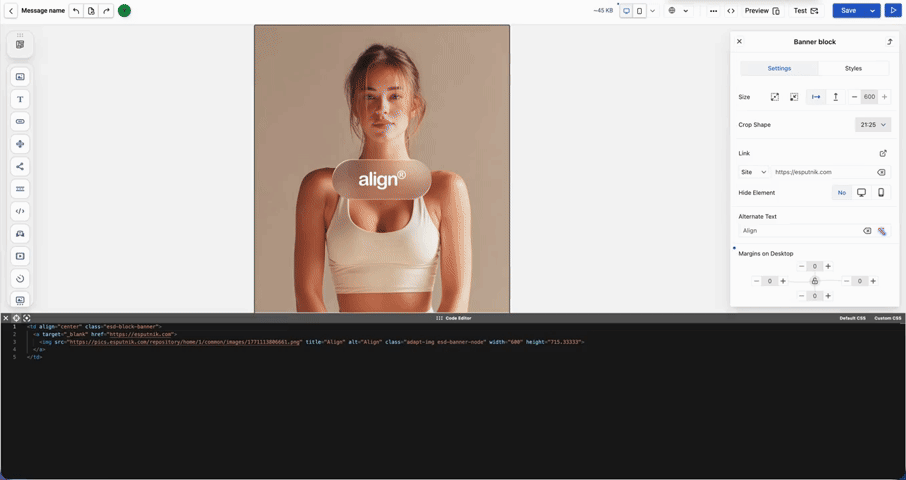Click the Social share block icon
Image resolution: width=906 pixels, height=480 pixels.
[x=20, y=166]
